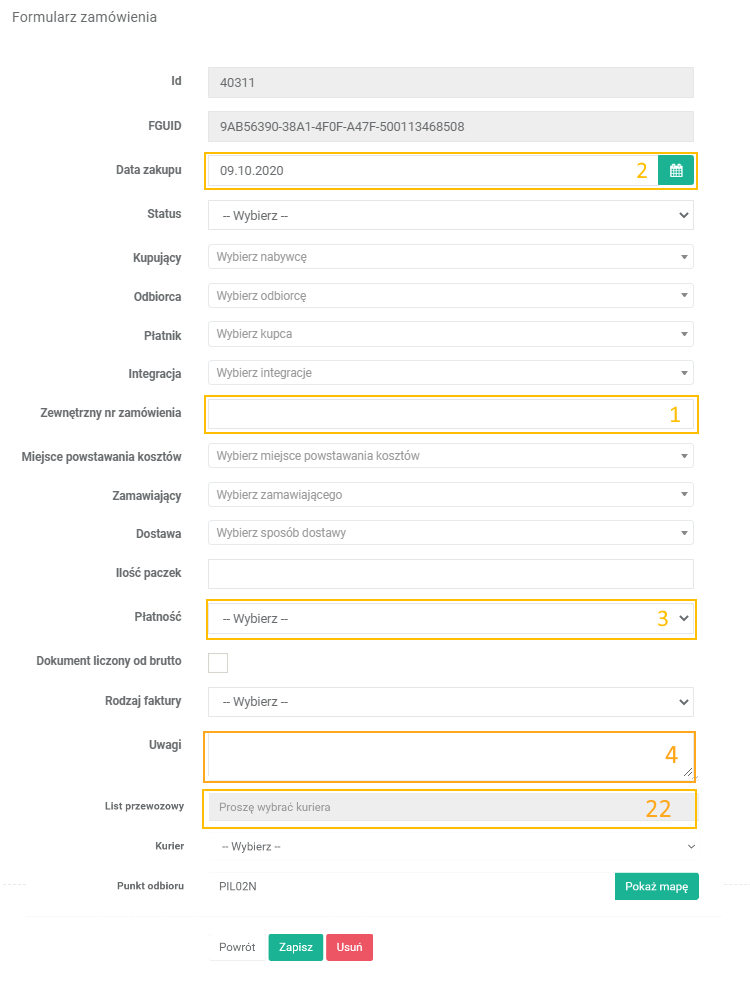Click into the Ilość paczek field
Screen dimensions: 750x1000
point(450,574)
